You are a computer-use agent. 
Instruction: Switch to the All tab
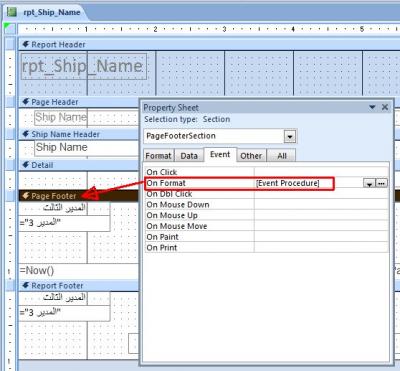point(282,156)
